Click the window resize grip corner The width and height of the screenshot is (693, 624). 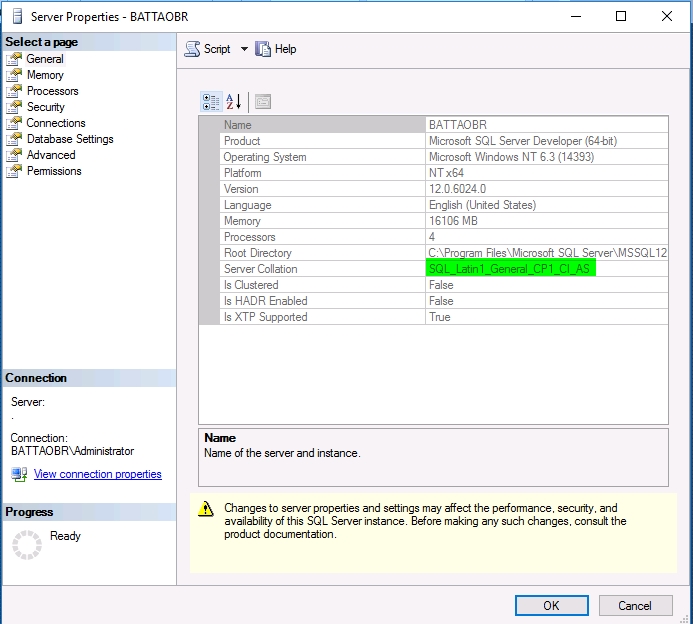pyautogui.click(x=685, y=618)
